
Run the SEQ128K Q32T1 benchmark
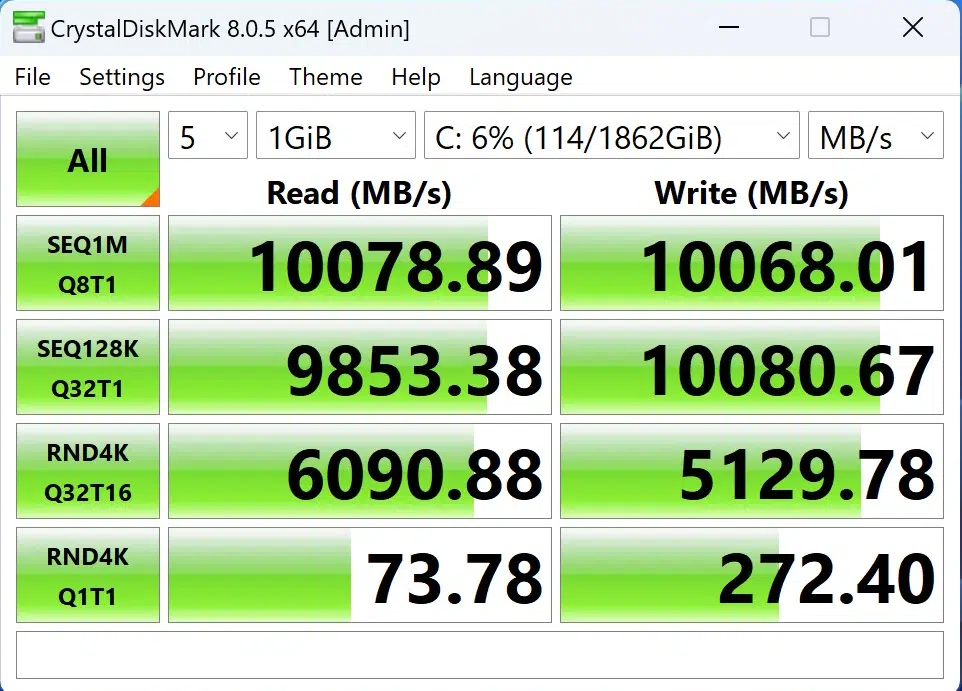88,367
